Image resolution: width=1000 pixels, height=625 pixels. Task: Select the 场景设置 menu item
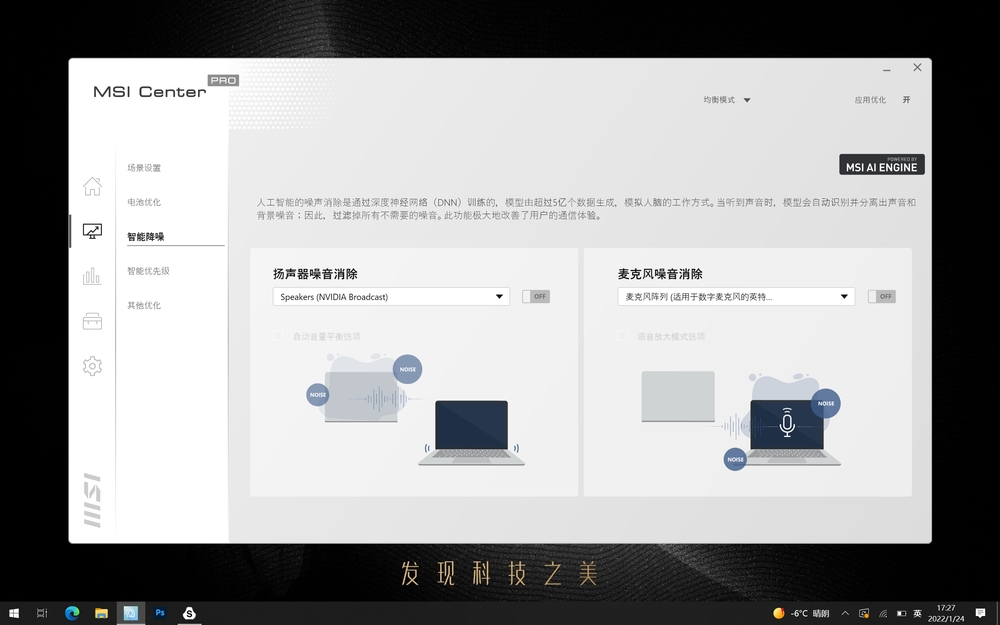click(x=144, y=168)
